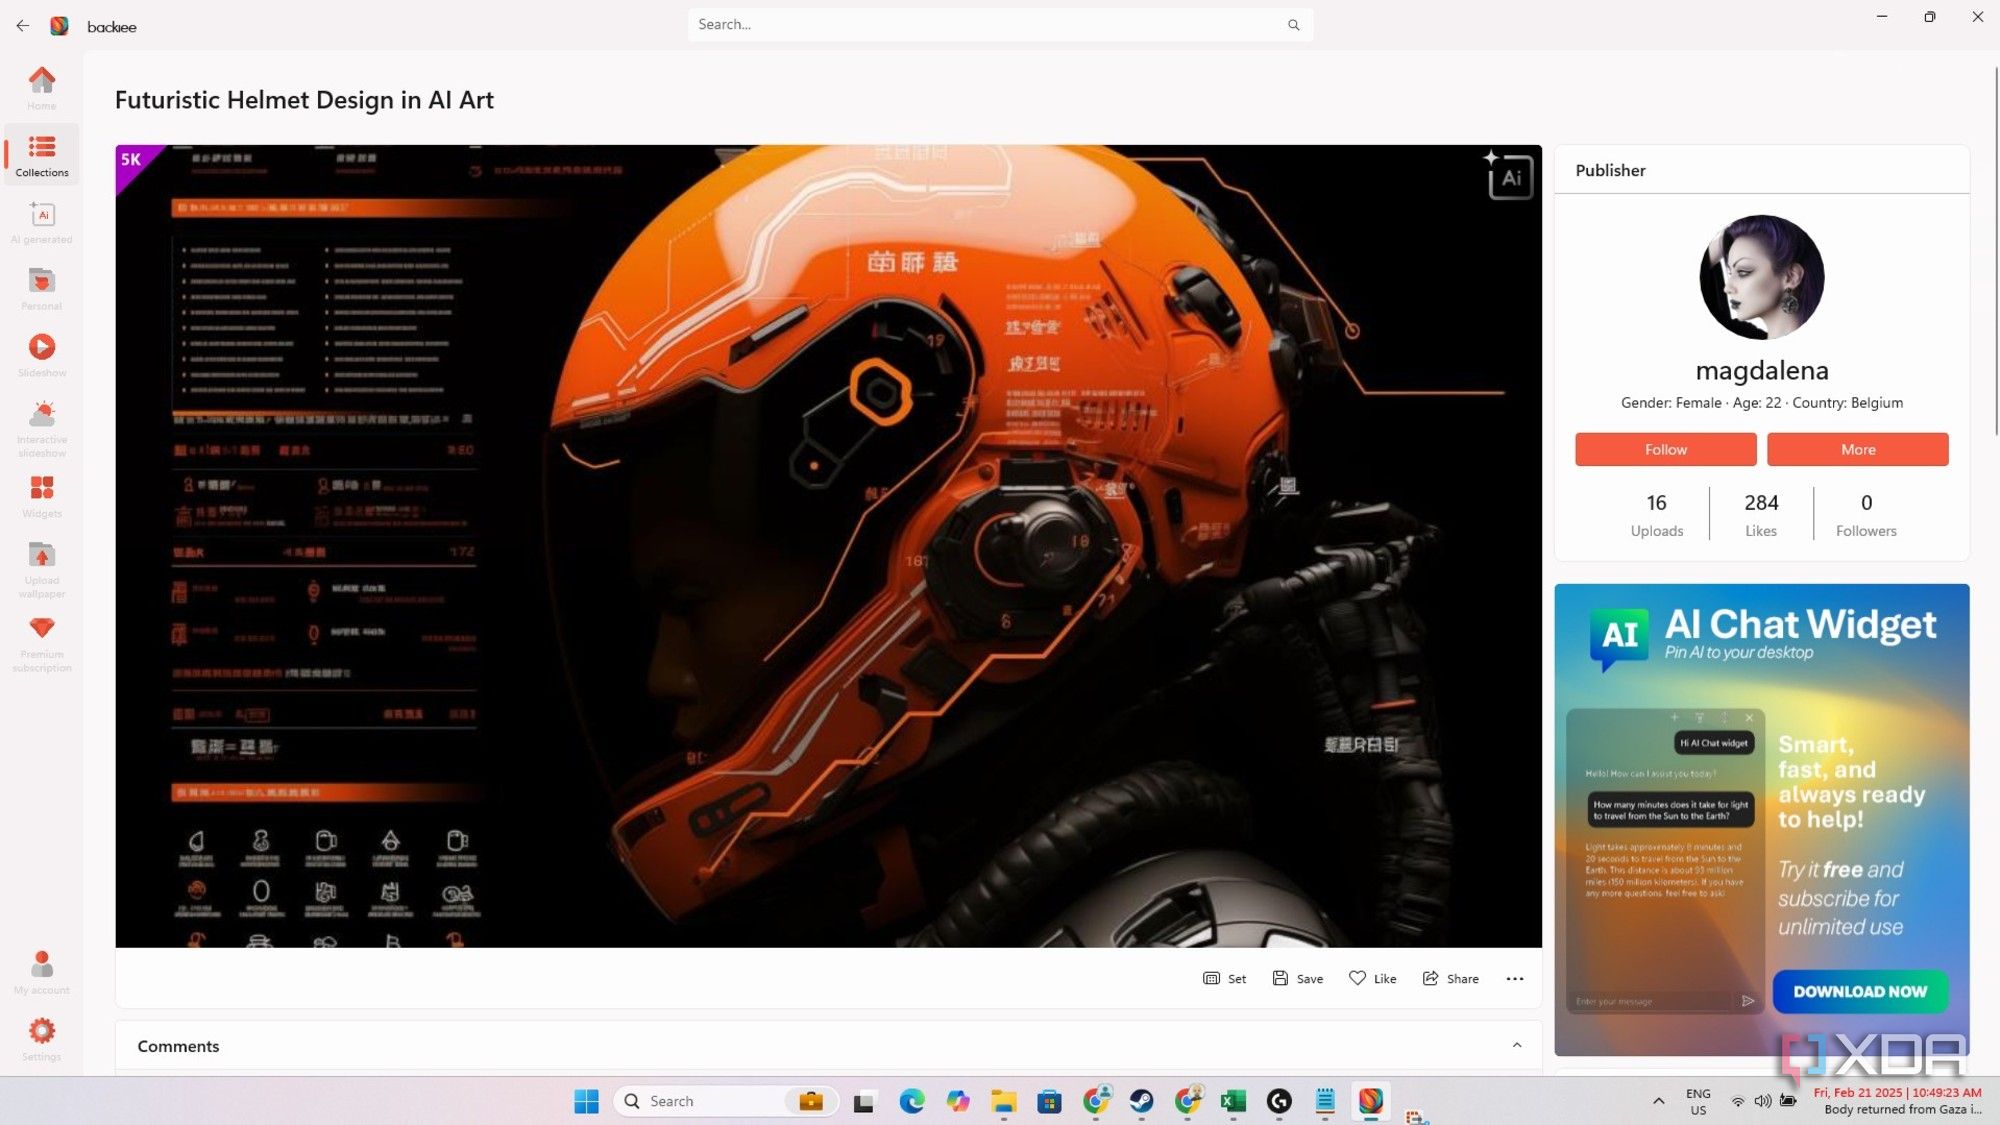
Task: Open the three-dot more options menu
Action: pos(1514,979)
